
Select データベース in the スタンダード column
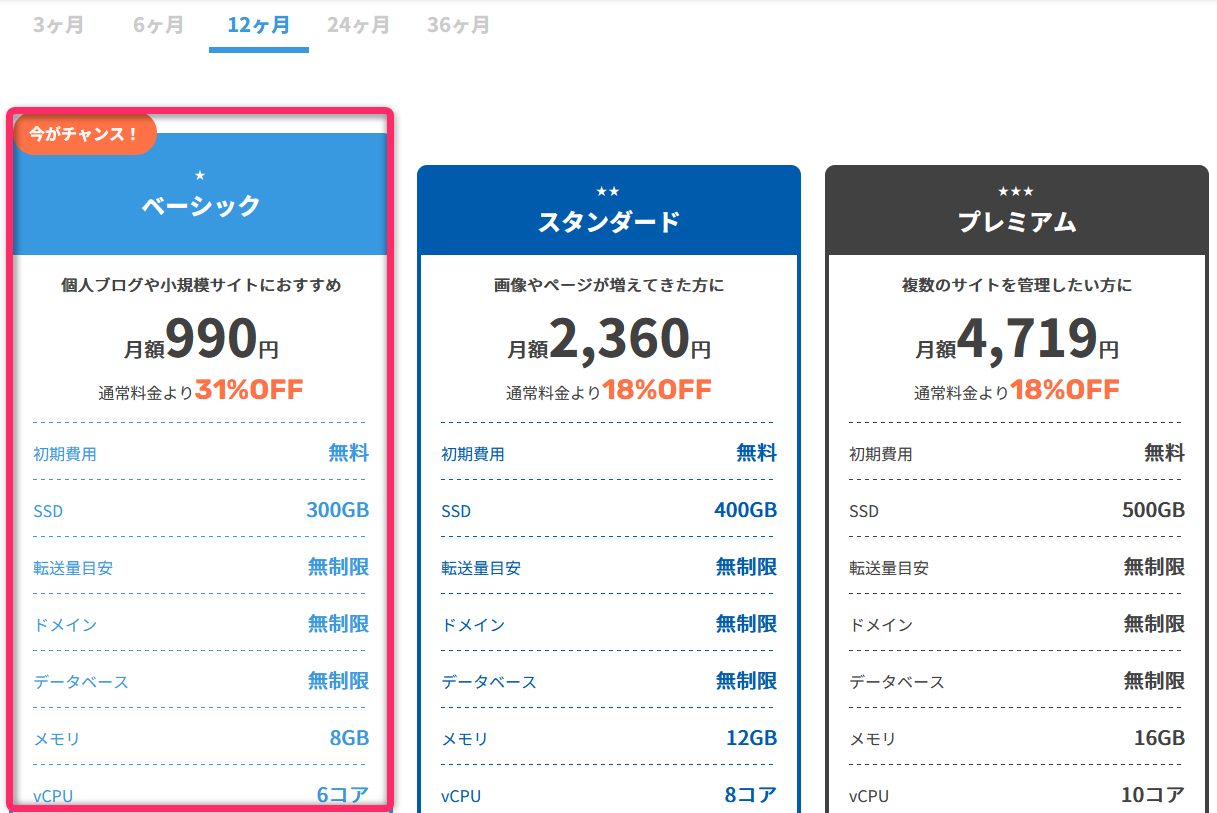click(x=489, y=681)
